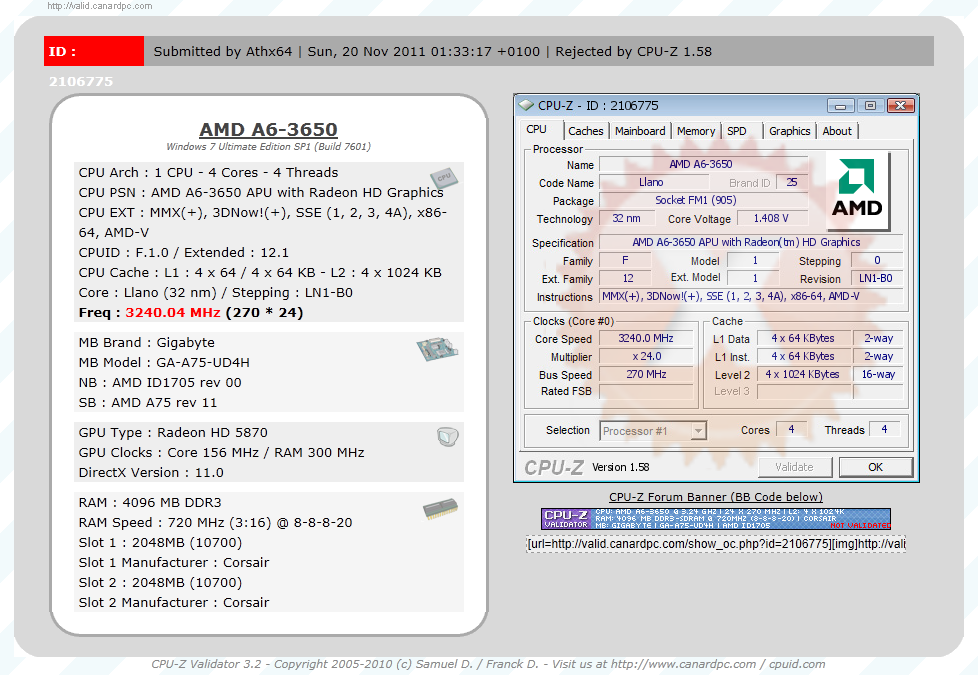Click the 'DirectX Version : 11.0' line
Image resolution: width=978 pixels, height=675 pixels.
pos(151,472)
